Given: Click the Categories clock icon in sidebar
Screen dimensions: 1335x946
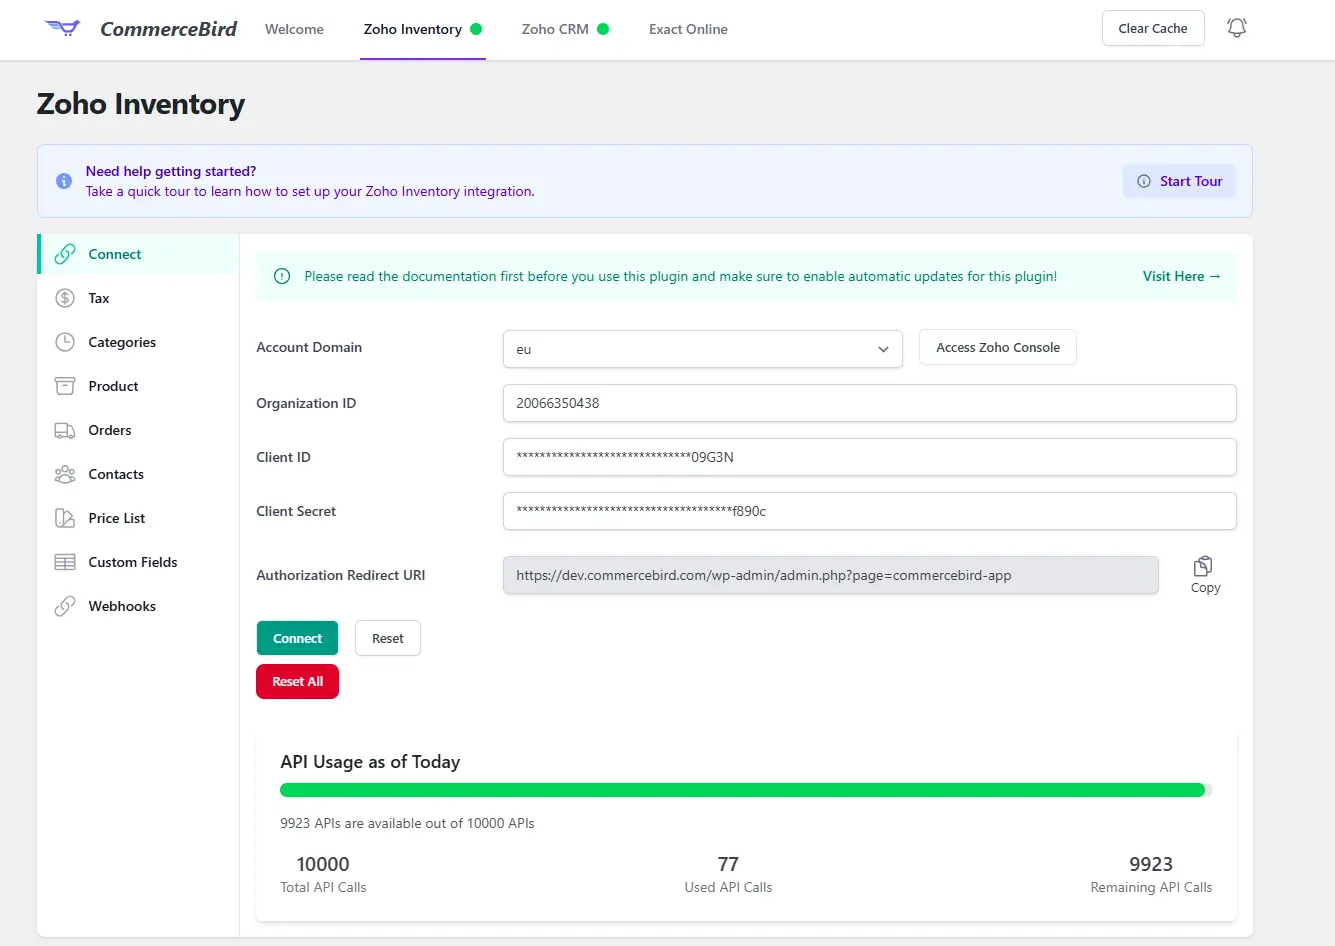Looking at the screenshot, I should [62, 342].
